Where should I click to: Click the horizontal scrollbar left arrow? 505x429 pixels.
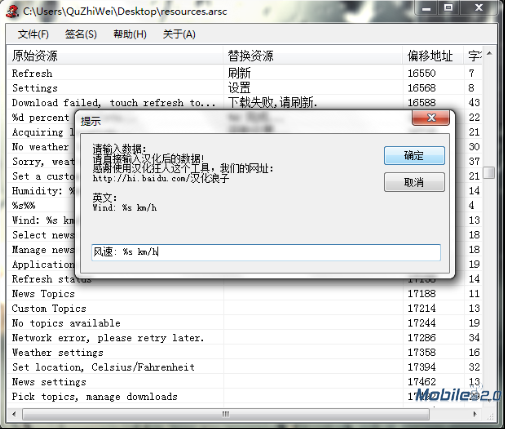point(14,414)
